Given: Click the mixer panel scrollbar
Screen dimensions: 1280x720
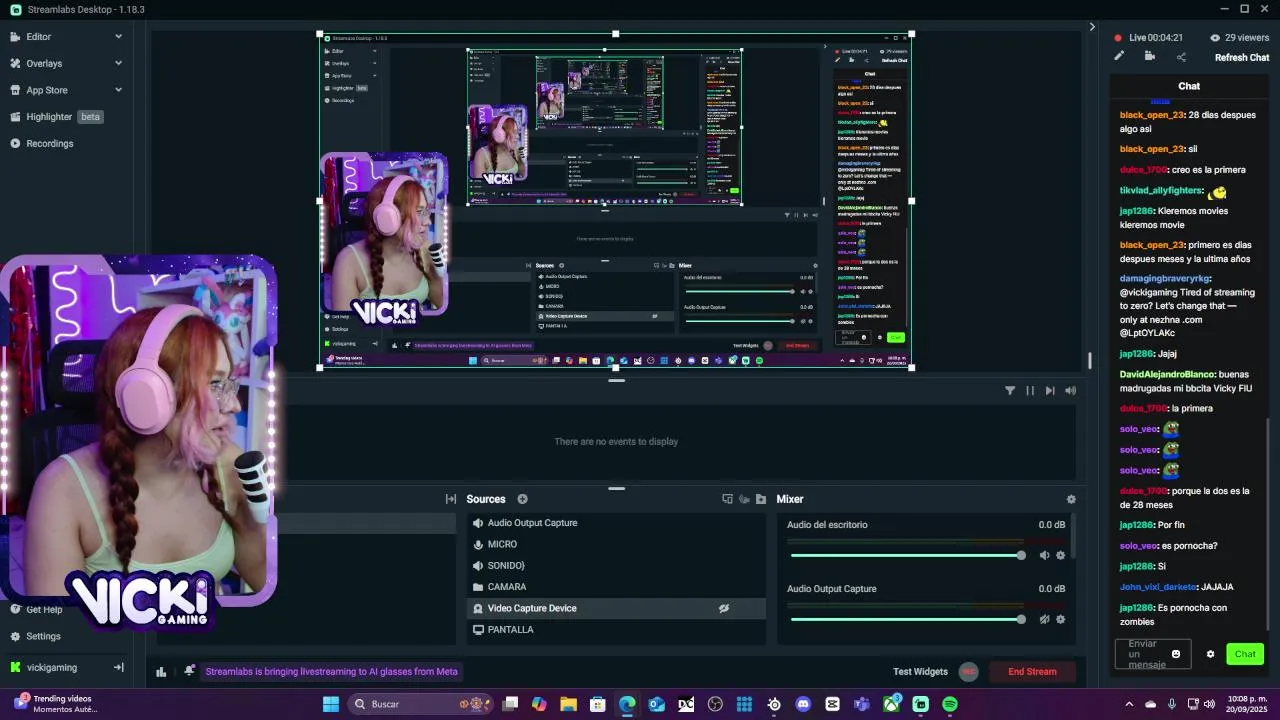Looking at the screenshot, I should click(1075, 538).
